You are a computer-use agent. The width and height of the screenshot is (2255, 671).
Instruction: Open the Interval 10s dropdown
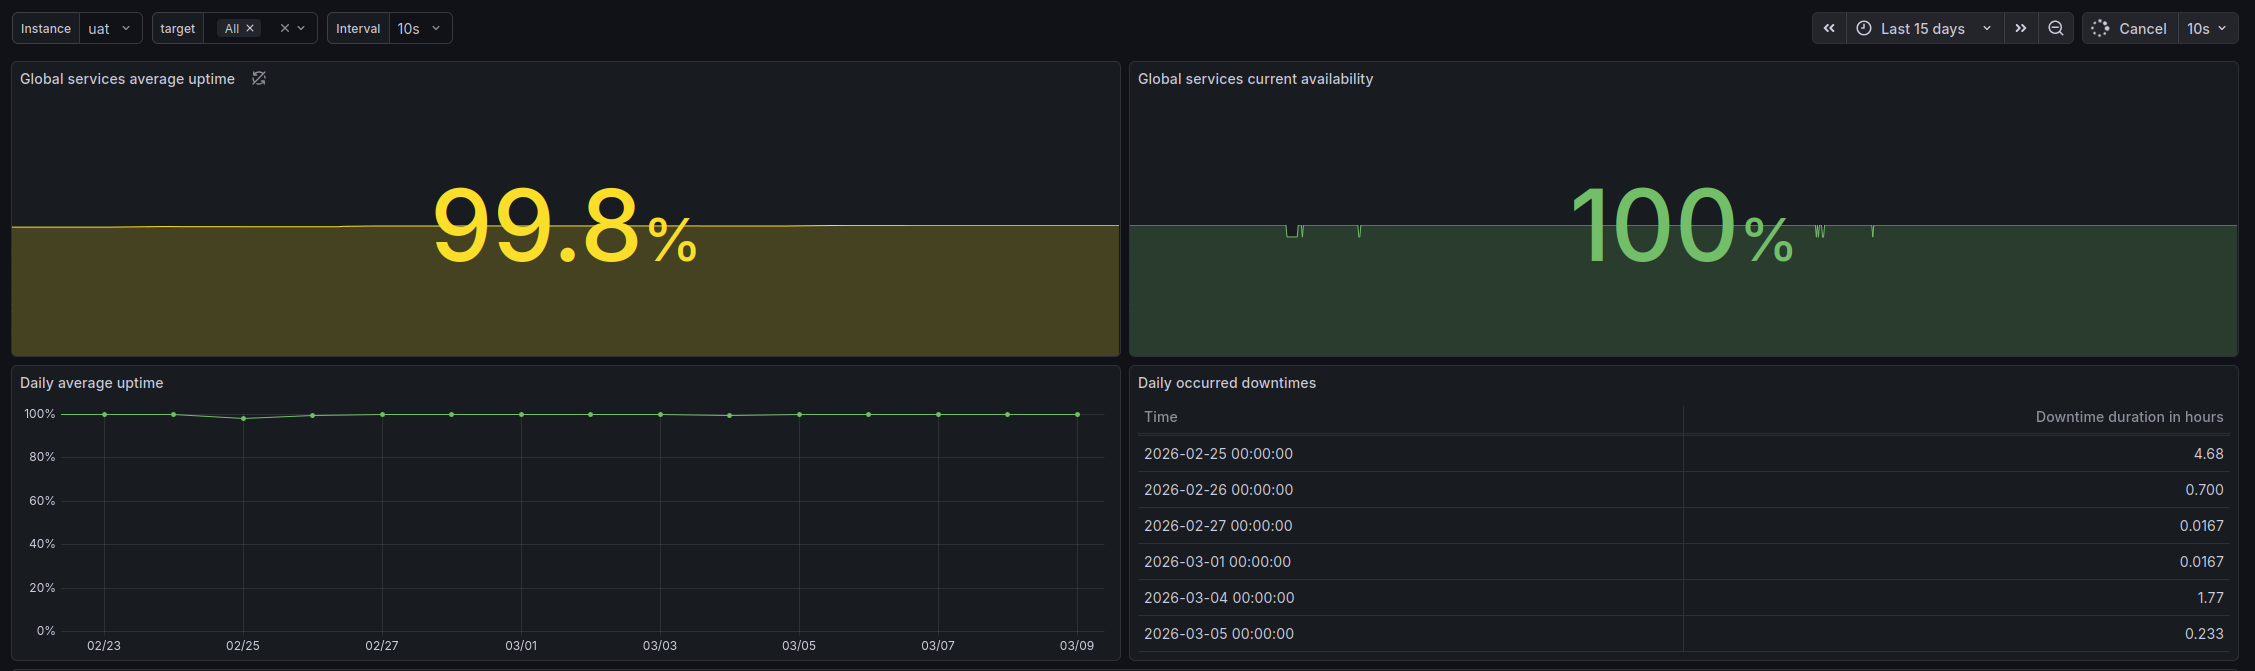[420, 28]
